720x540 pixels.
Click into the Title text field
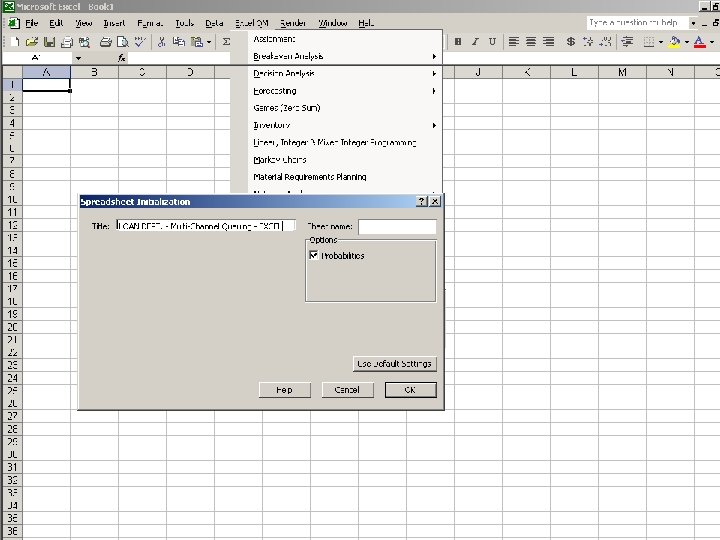pos(206,225)
